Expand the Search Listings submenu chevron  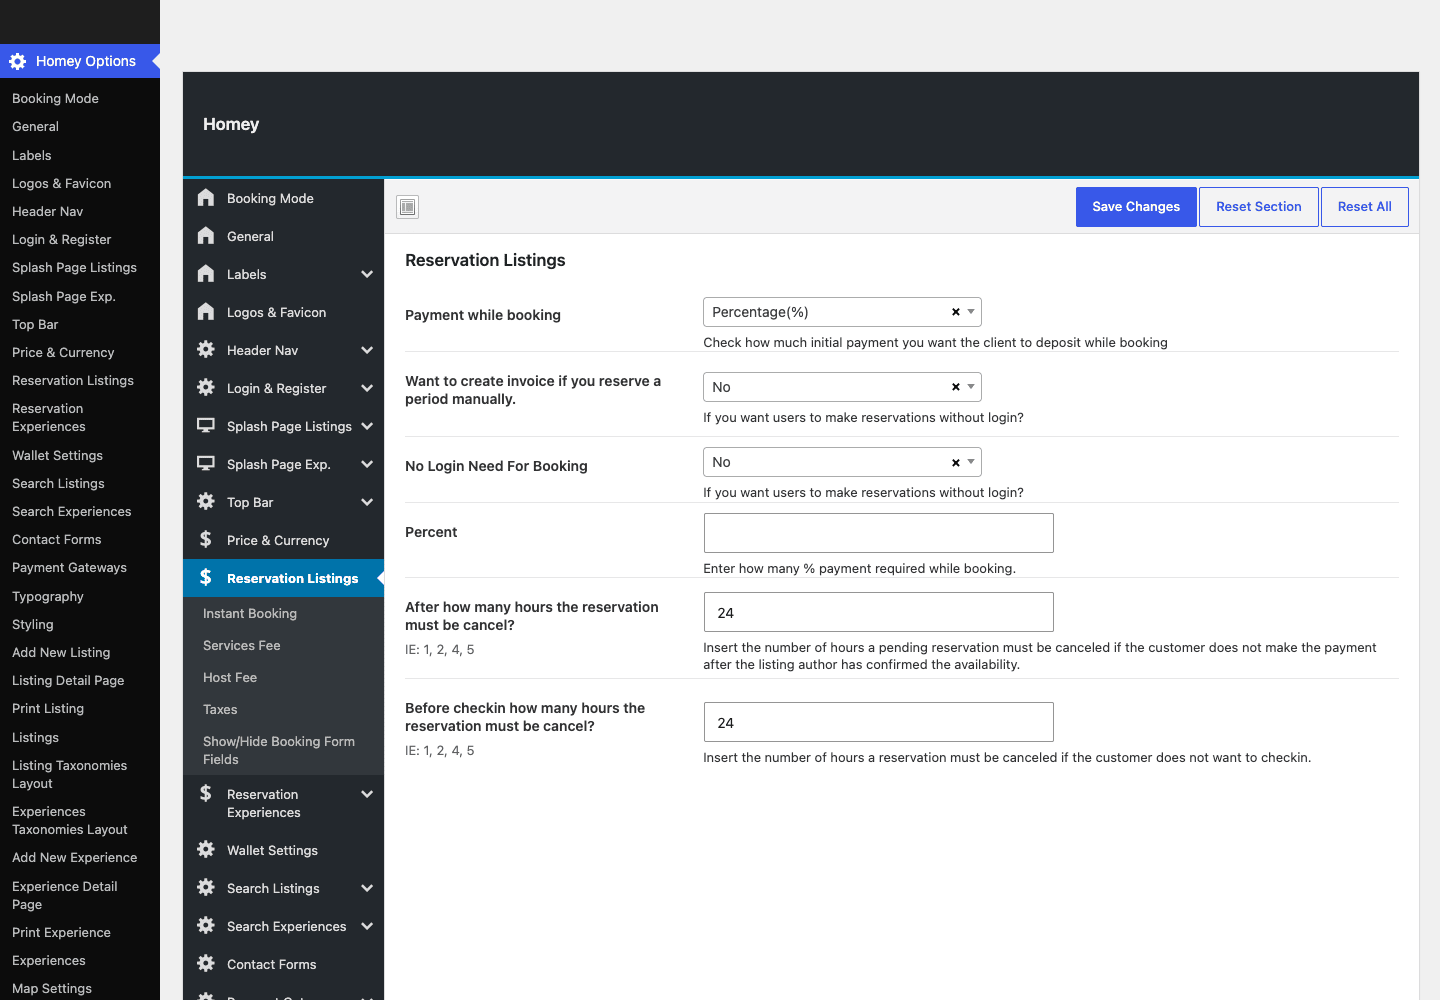pyautogui.click(x=367, y=888)
